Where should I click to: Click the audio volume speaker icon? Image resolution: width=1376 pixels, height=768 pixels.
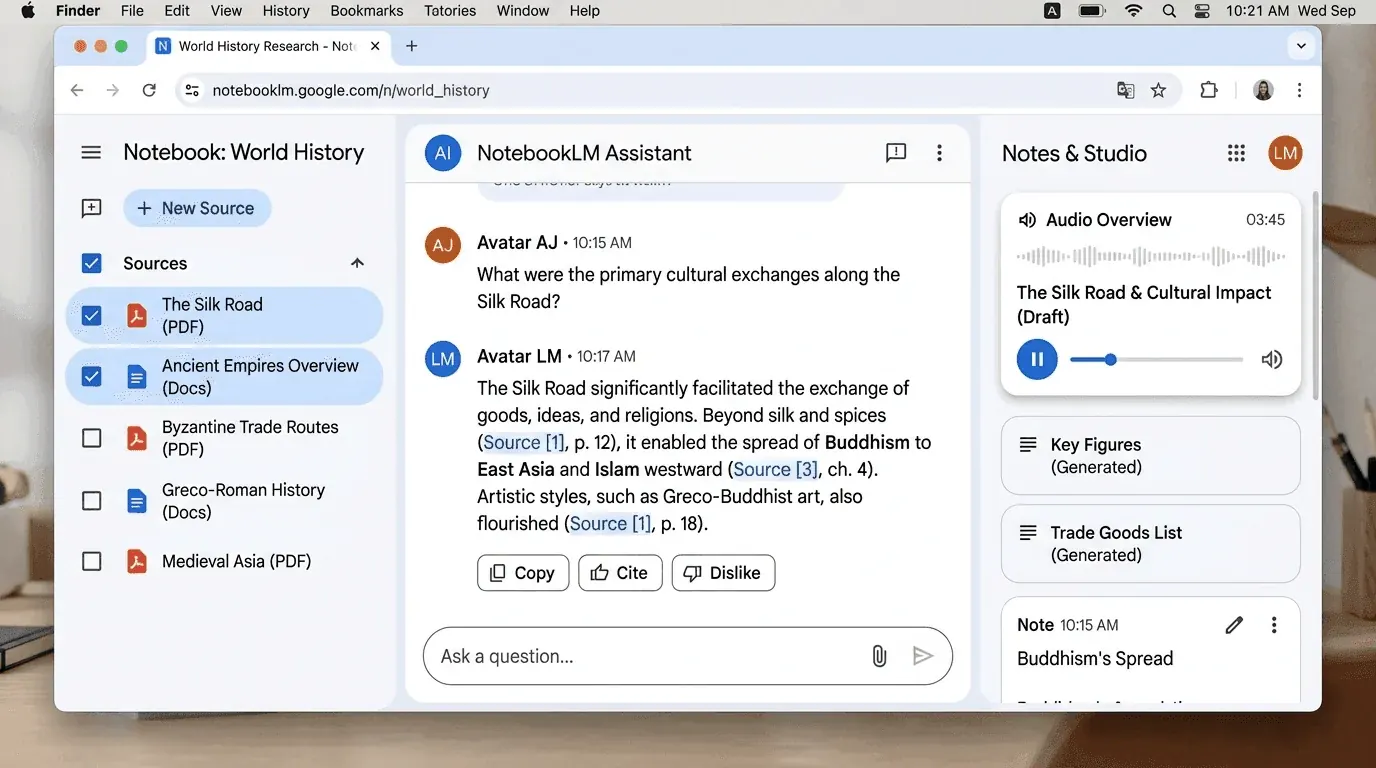[1271, 360]
